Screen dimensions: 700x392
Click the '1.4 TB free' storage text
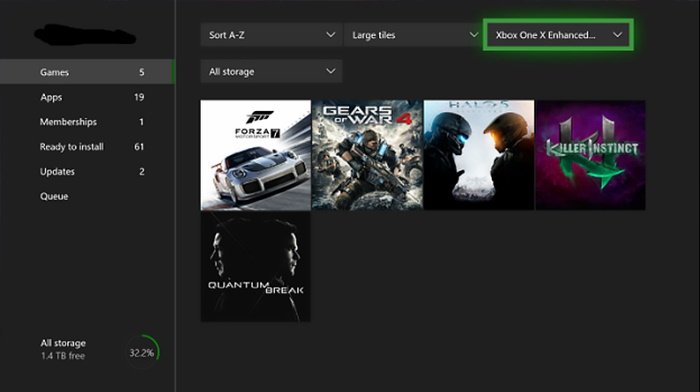(x=63, y=356)
